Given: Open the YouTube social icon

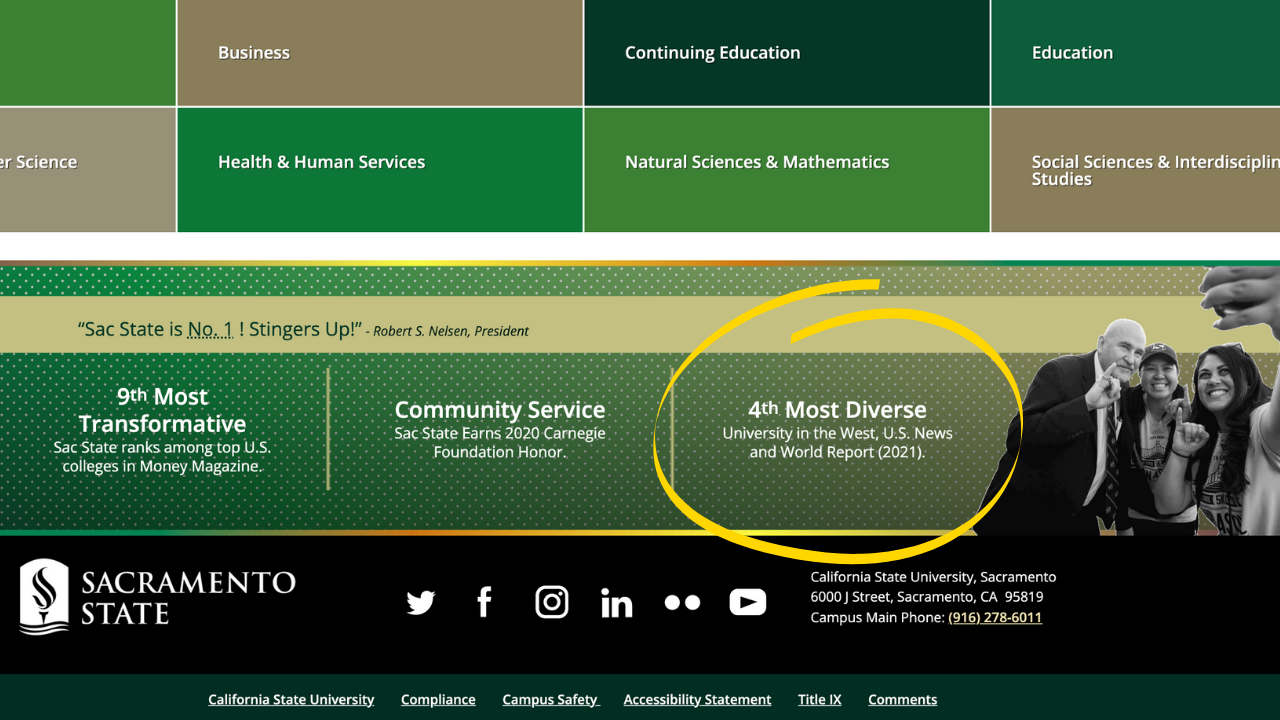Looking at the screenshot, I should pyautogui.click(x=748, y=602).
